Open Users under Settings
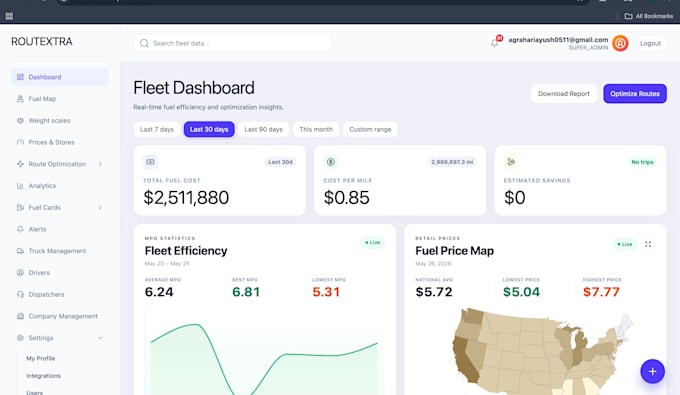The width and height of the screenshot is (680, 395). [x=35, y=392]
